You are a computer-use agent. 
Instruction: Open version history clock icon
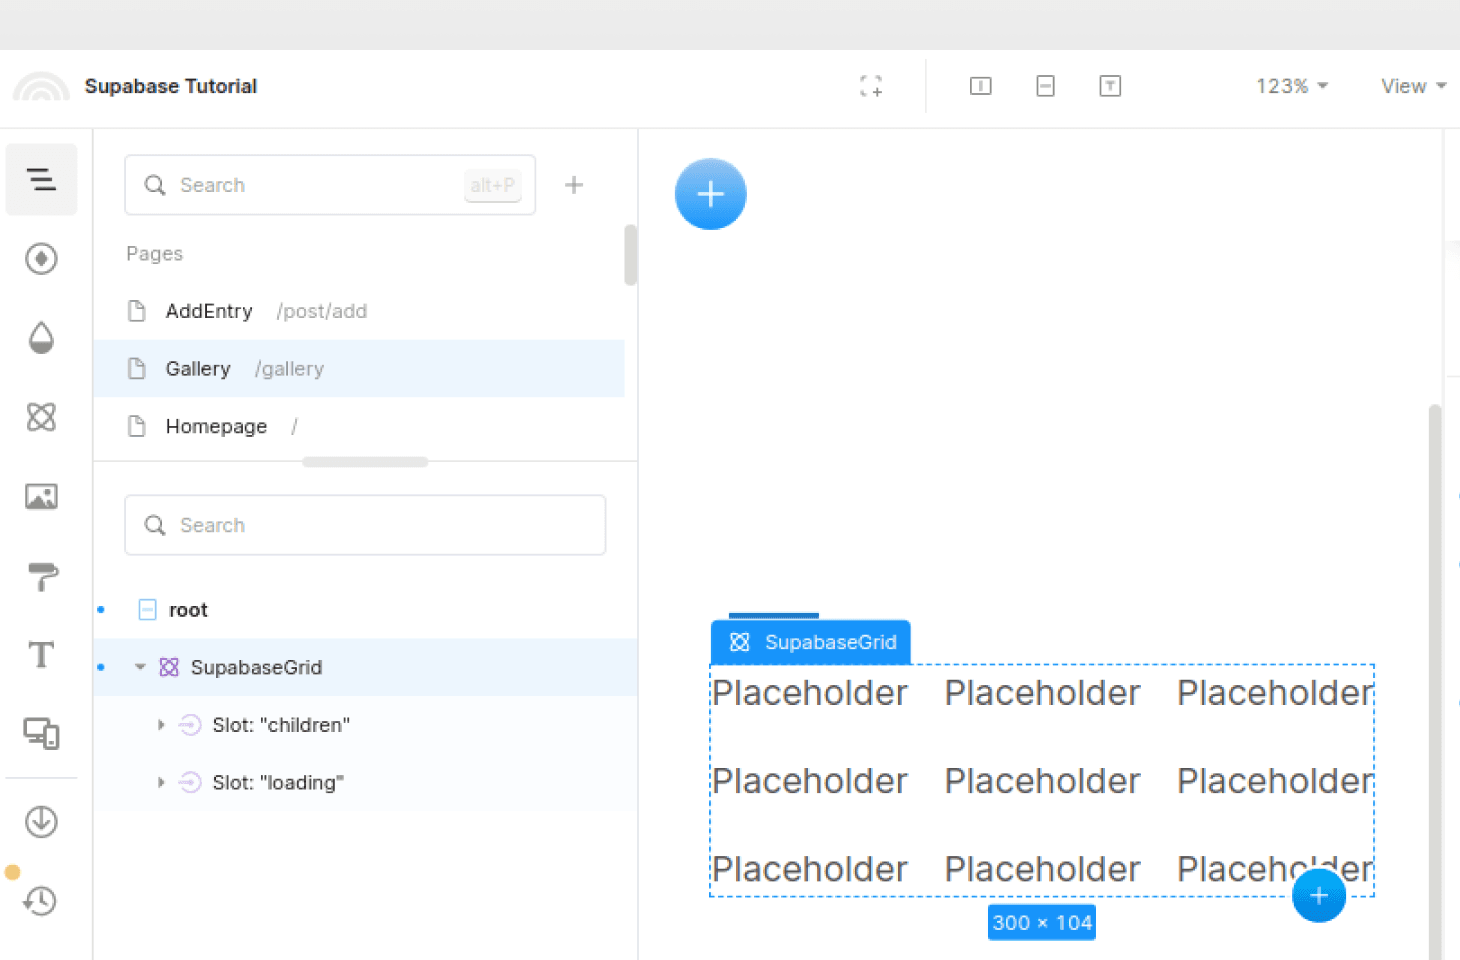[x=41, y=901]
